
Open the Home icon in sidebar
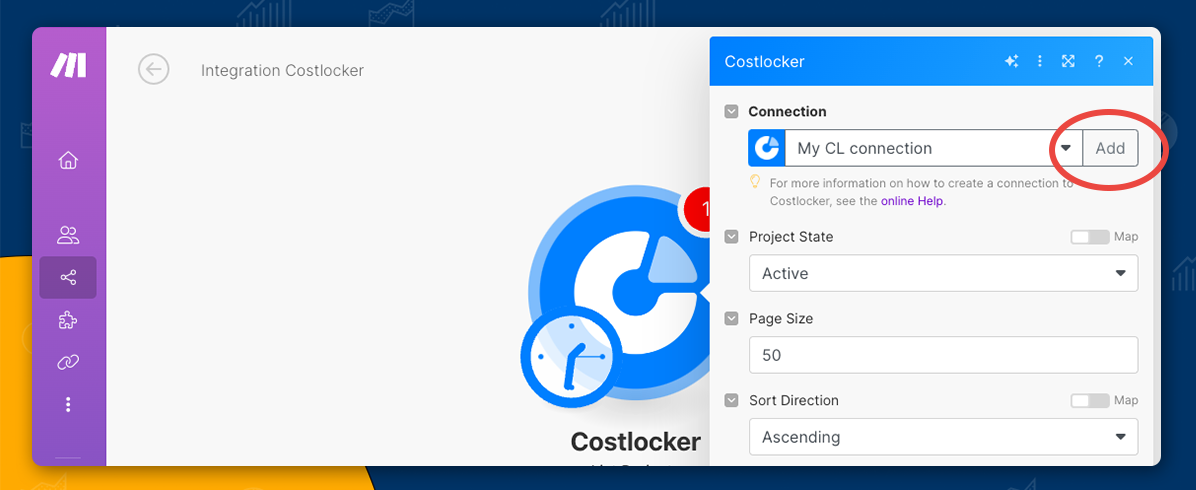tap(68, 160)
